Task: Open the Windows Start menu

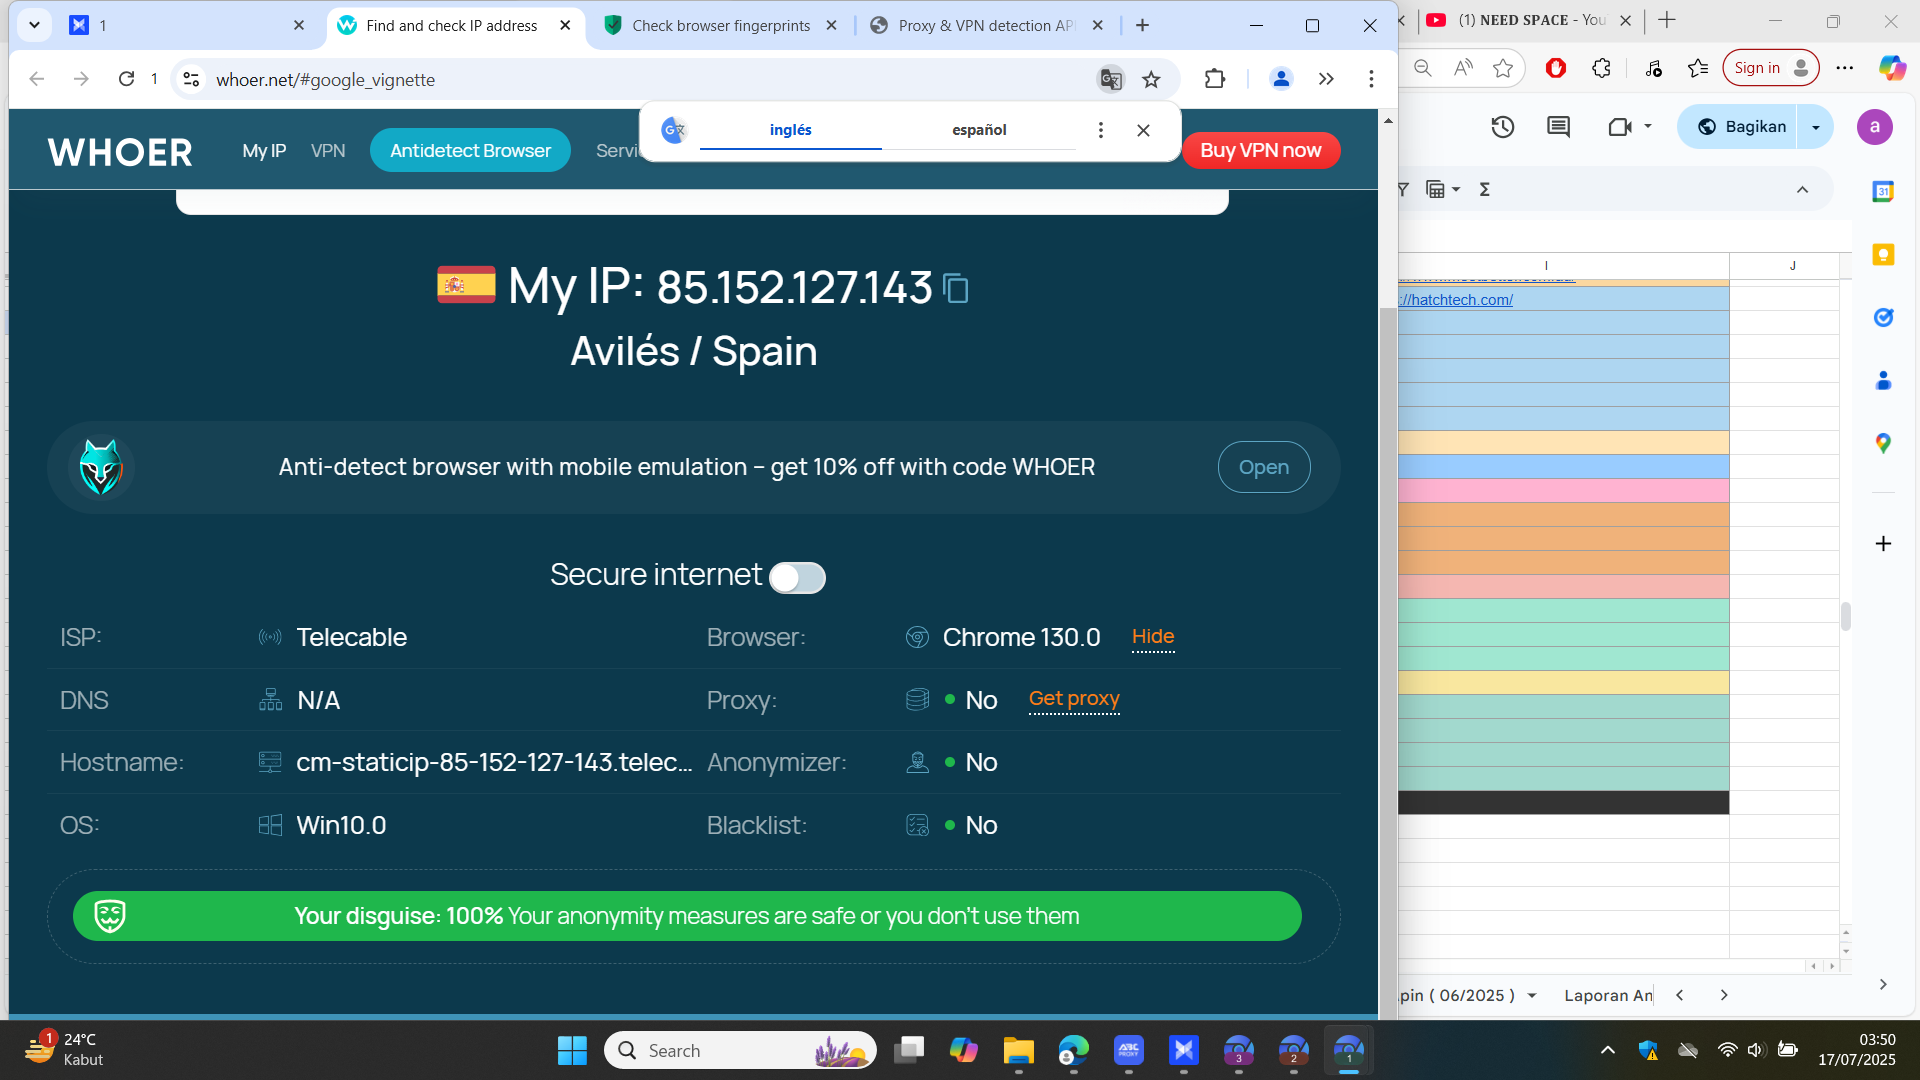Action: 572,1050
